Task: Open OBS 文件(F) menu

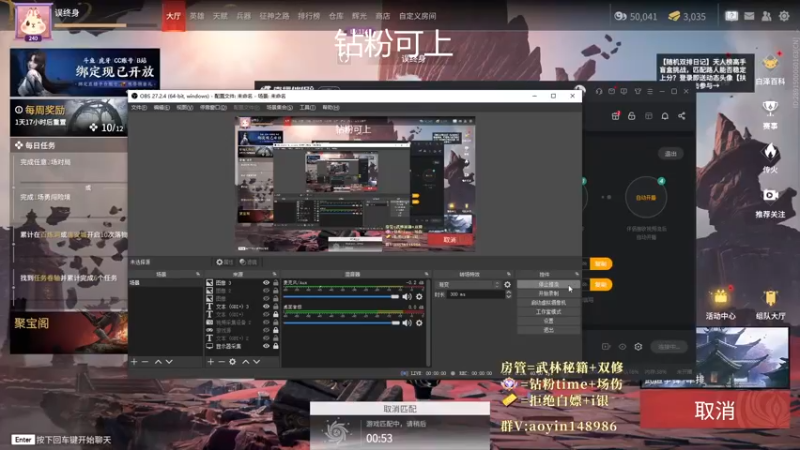Action: (x=139, y=108)
